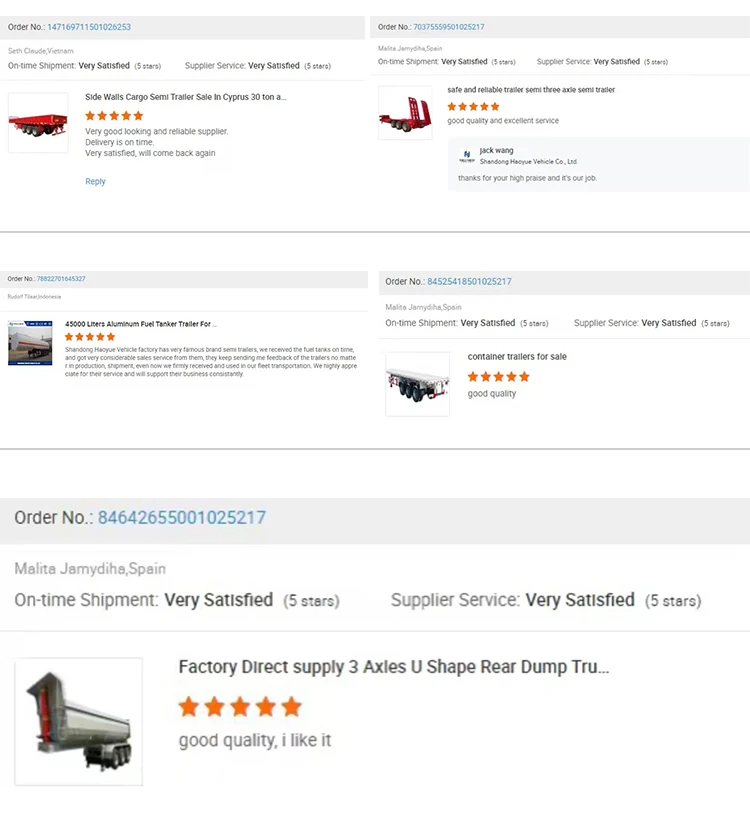Open Side Walls Cargo Semi Trailer title

point(186,97)
